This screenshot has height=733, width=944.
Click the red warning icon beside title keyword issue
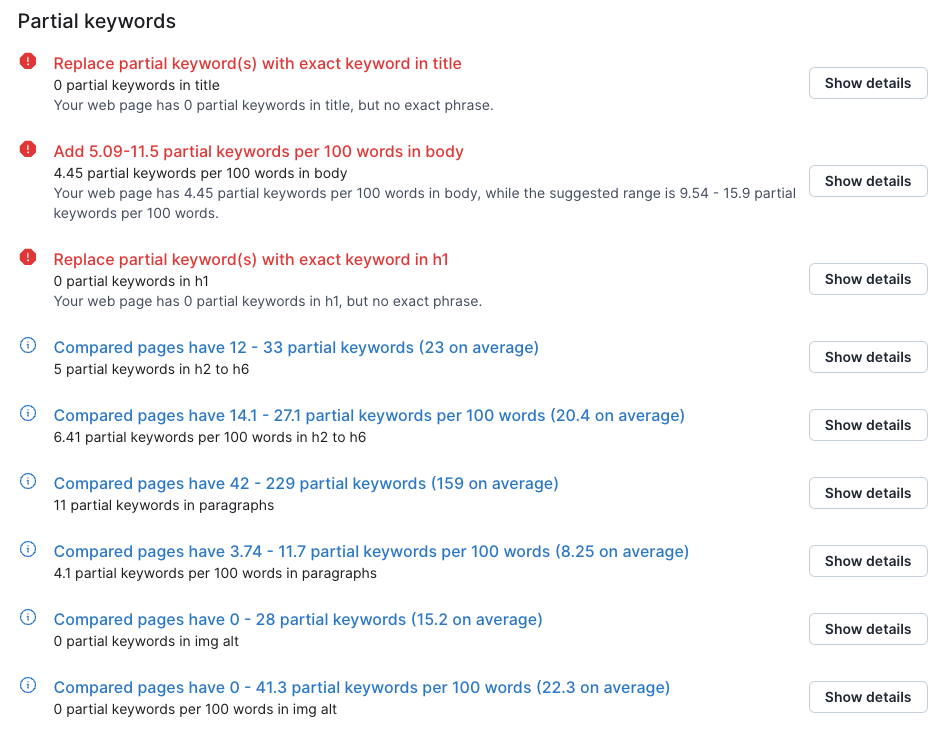28,61
